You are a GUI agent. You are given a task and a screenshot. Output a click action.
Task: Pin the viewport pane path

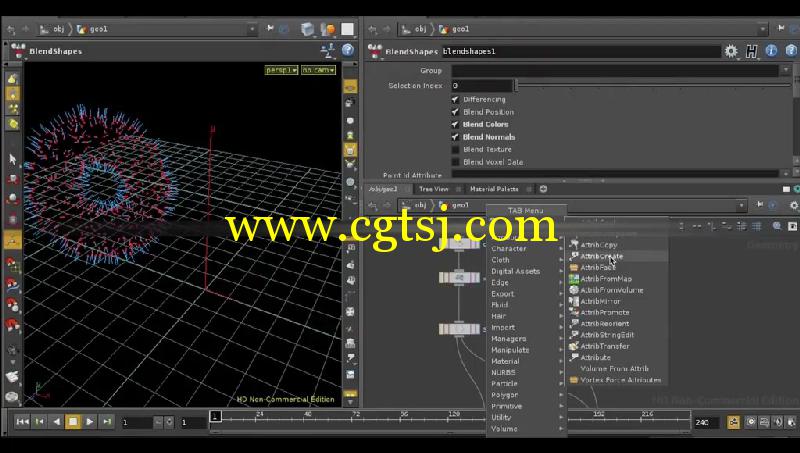(x=270, y=29)
